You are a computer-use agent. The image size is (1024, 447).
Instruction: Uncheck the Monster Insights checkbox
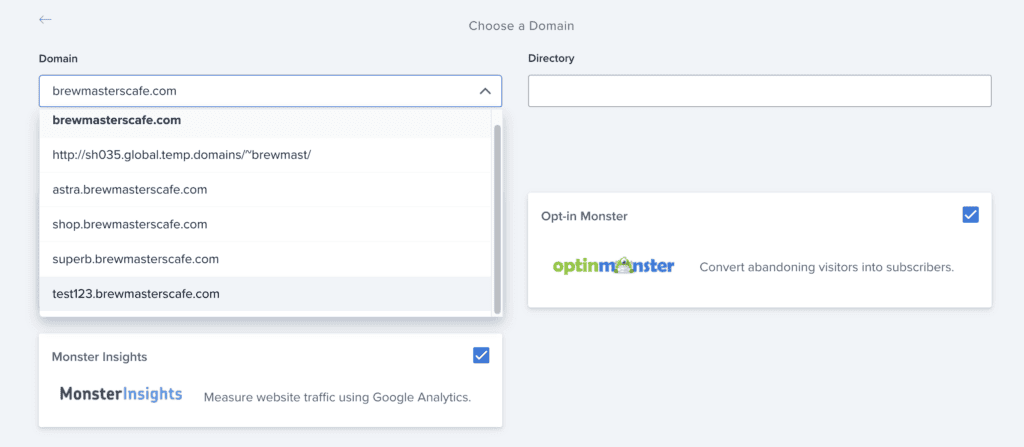click(x=481, y=356)
